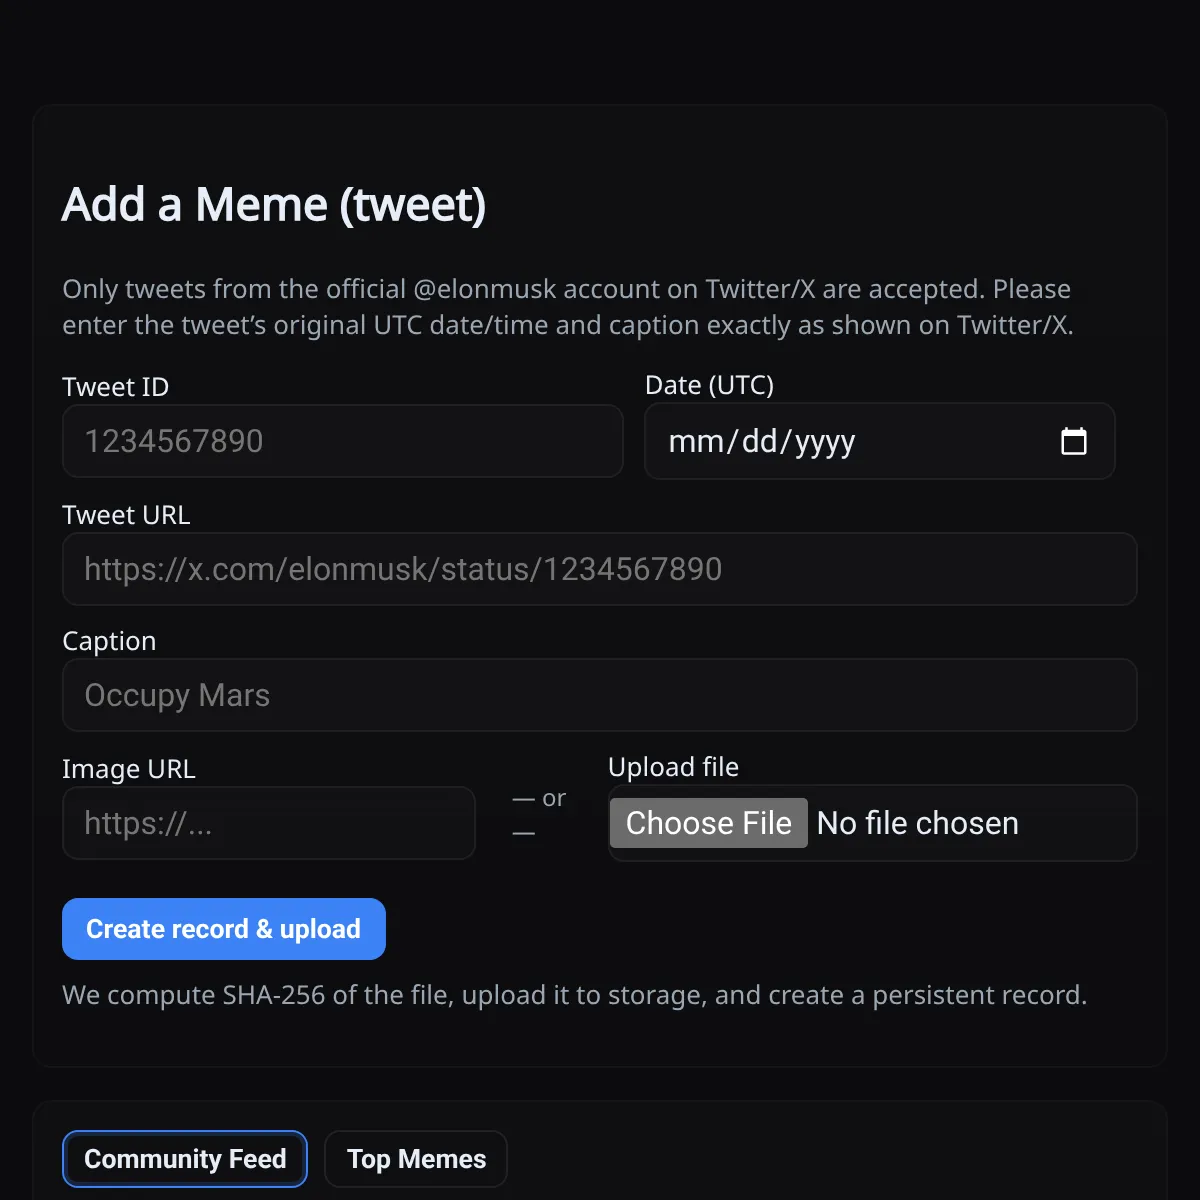Image resolution: width=1200 pixels, height=1200 pixels.
Task: Open the Top Memes tab
Action: 416,1159
